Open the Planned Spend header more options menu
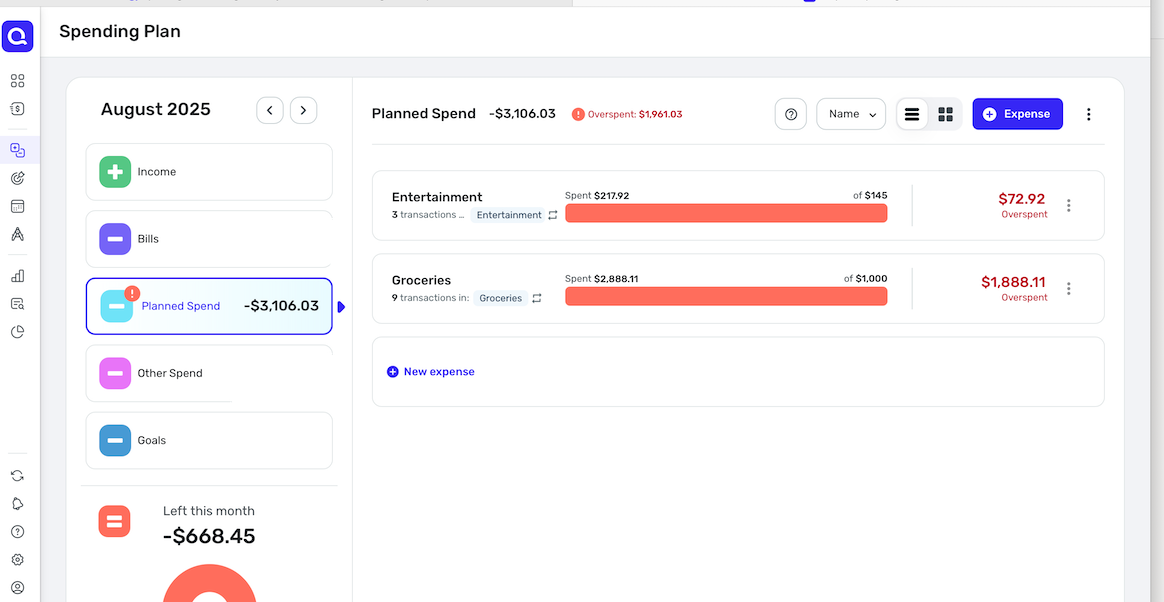 pos(1089,114)
